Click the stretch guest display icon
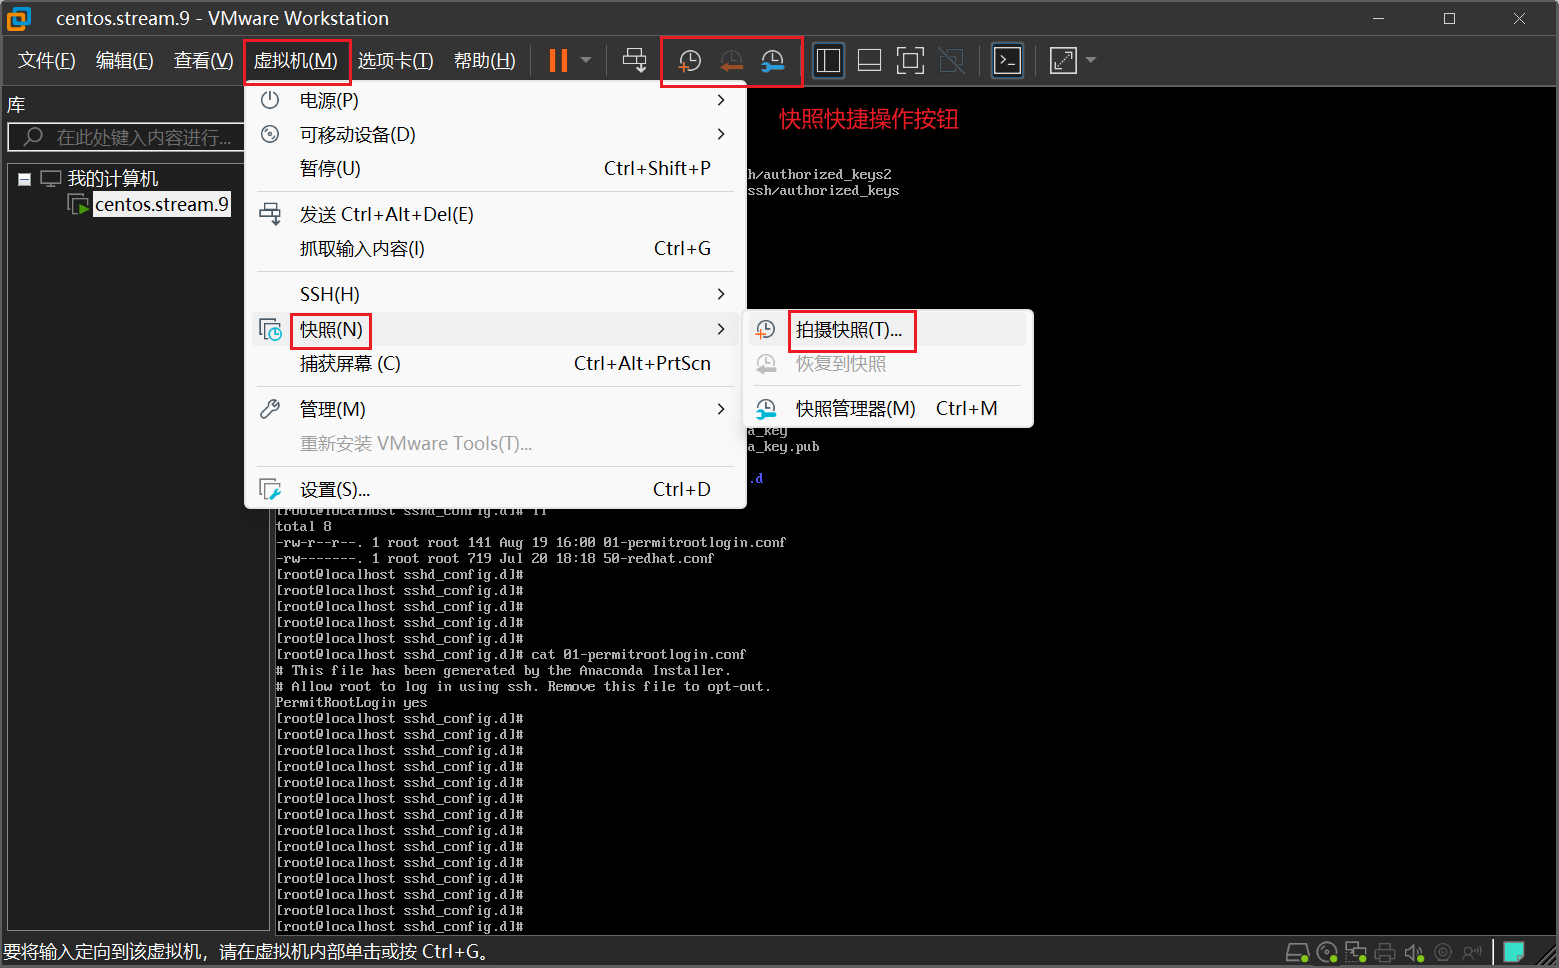Screen dimensions: 1559x968 click(1063, 61)
